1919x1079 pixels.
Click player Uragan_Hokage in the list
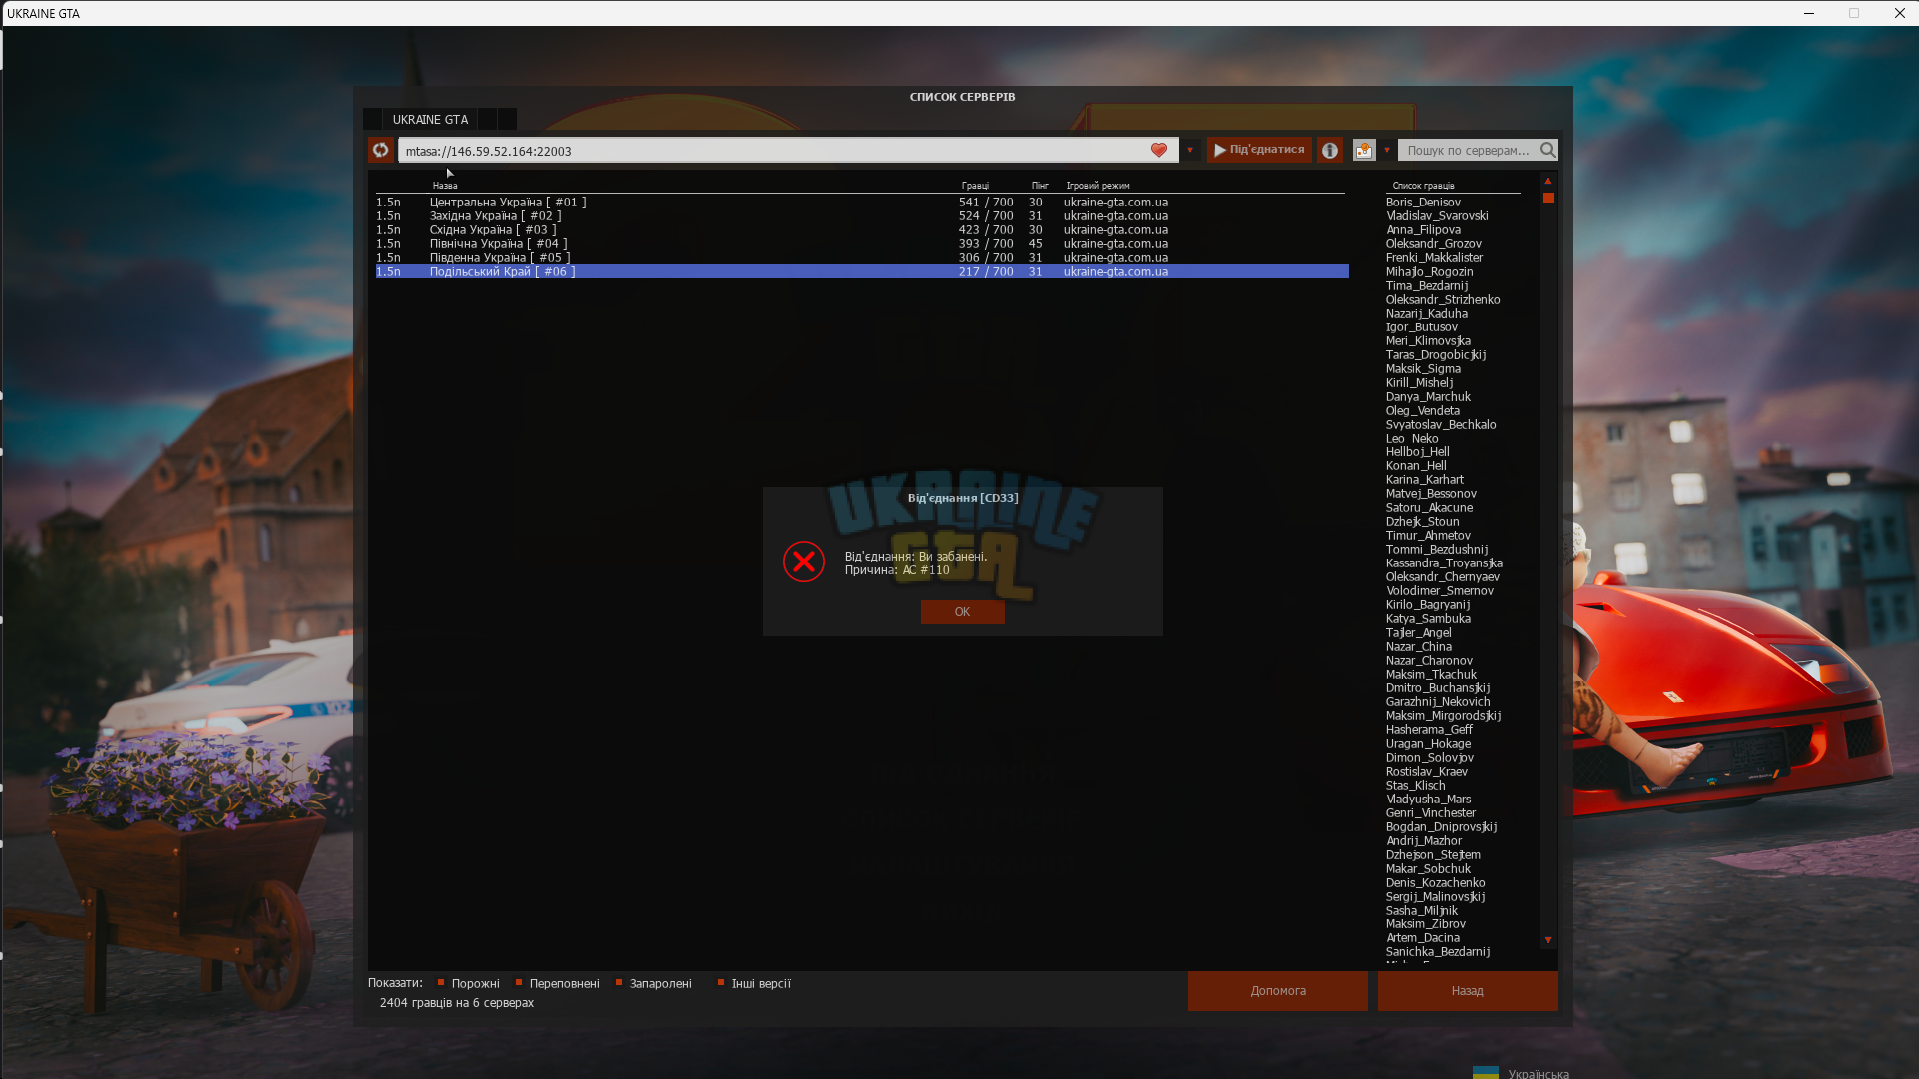(x=1428, y=744)
